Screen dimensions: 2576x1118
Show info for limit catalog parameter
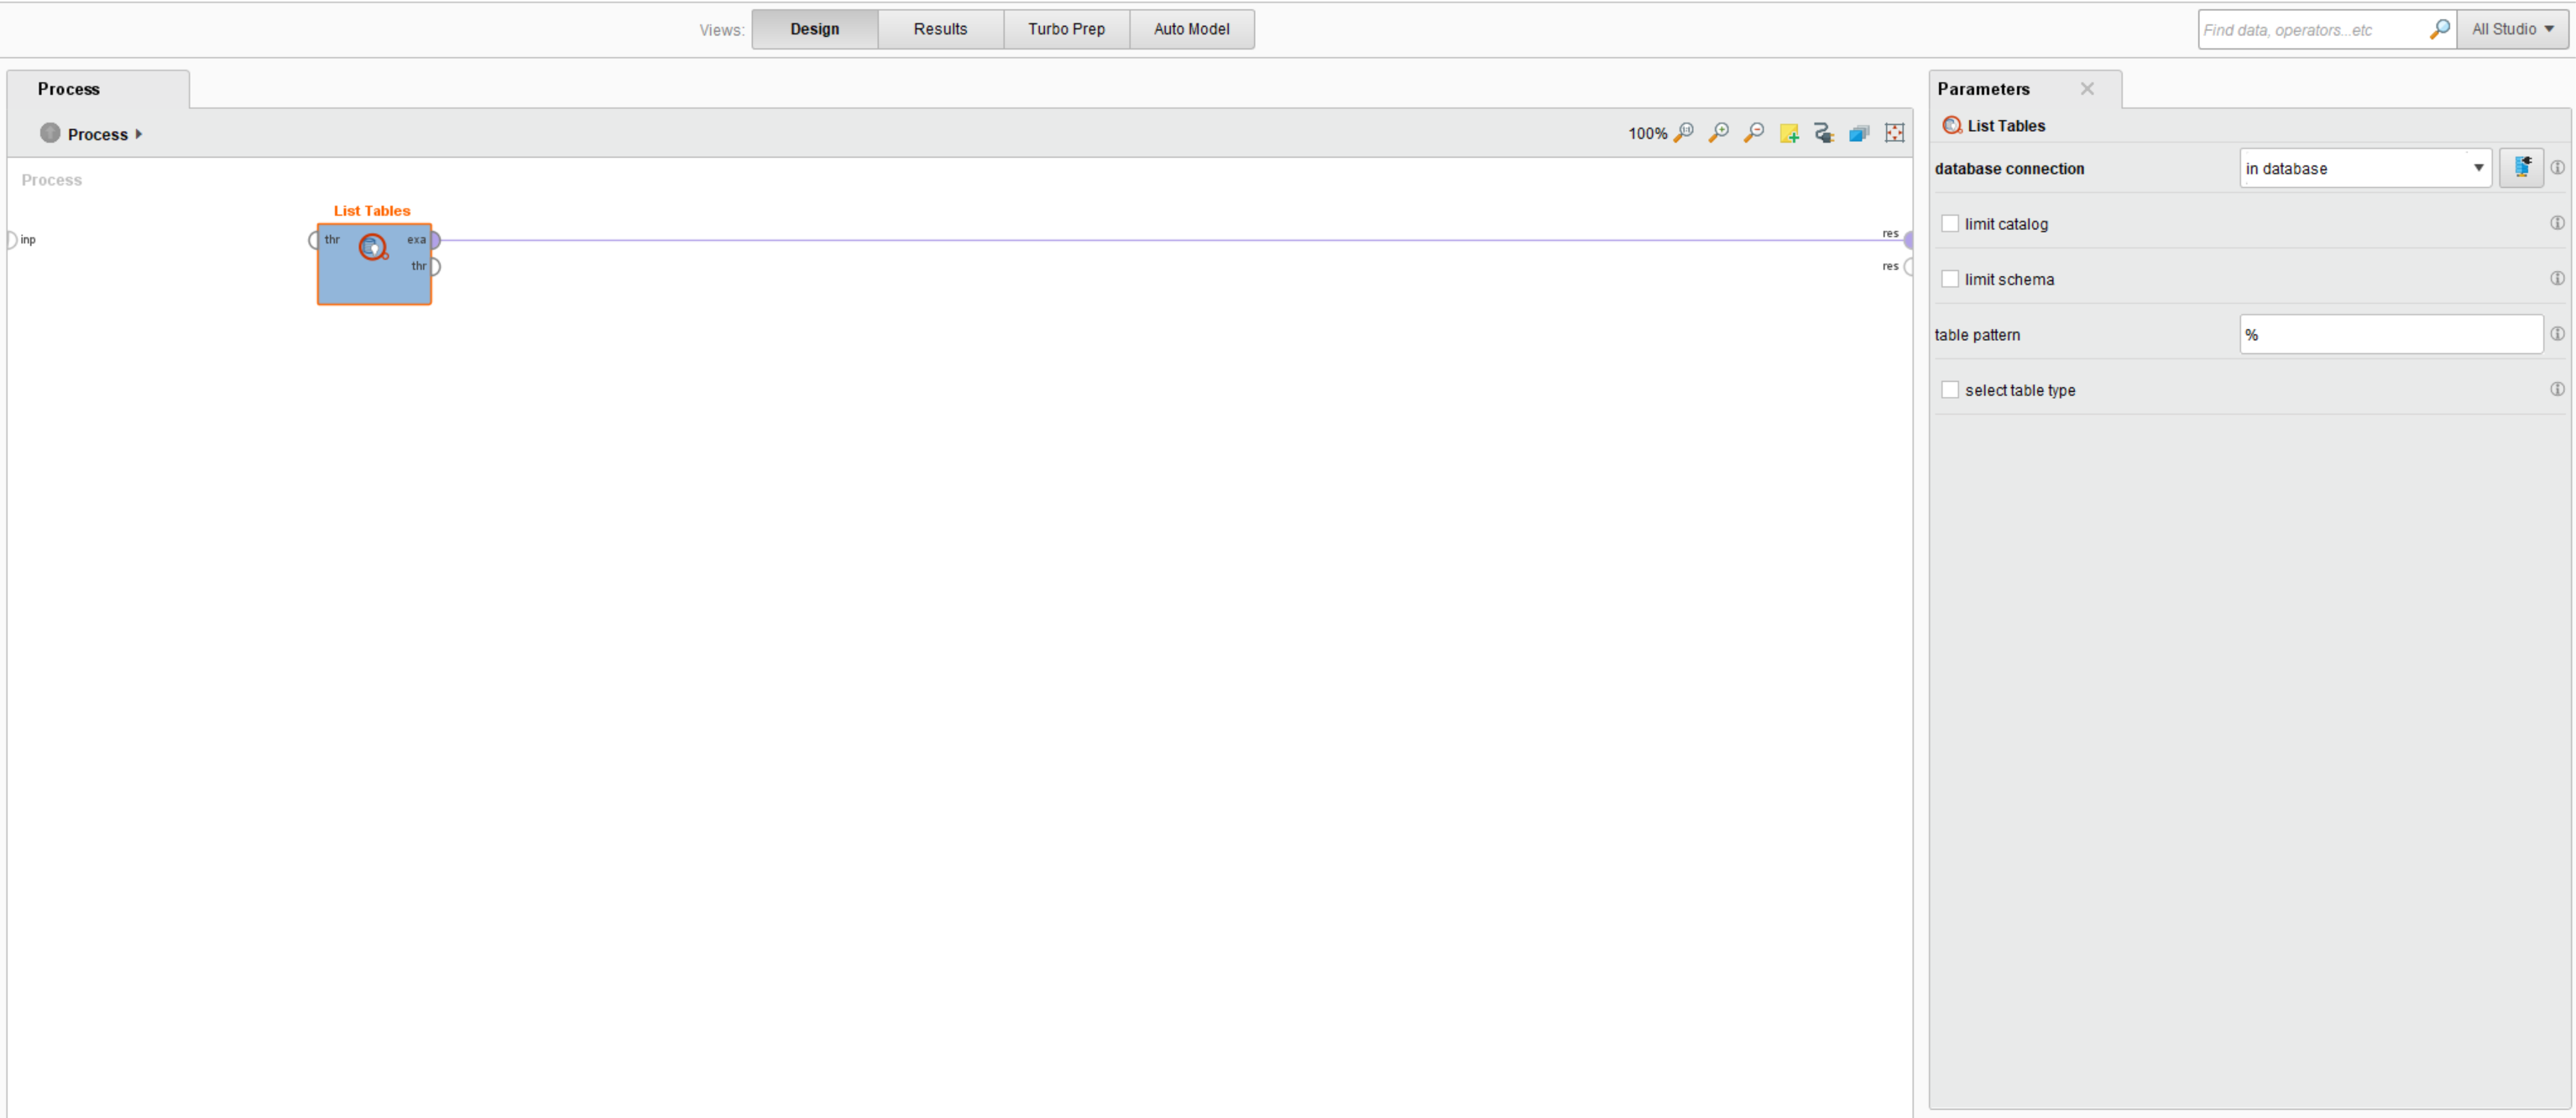click(x=2557, y=222)
